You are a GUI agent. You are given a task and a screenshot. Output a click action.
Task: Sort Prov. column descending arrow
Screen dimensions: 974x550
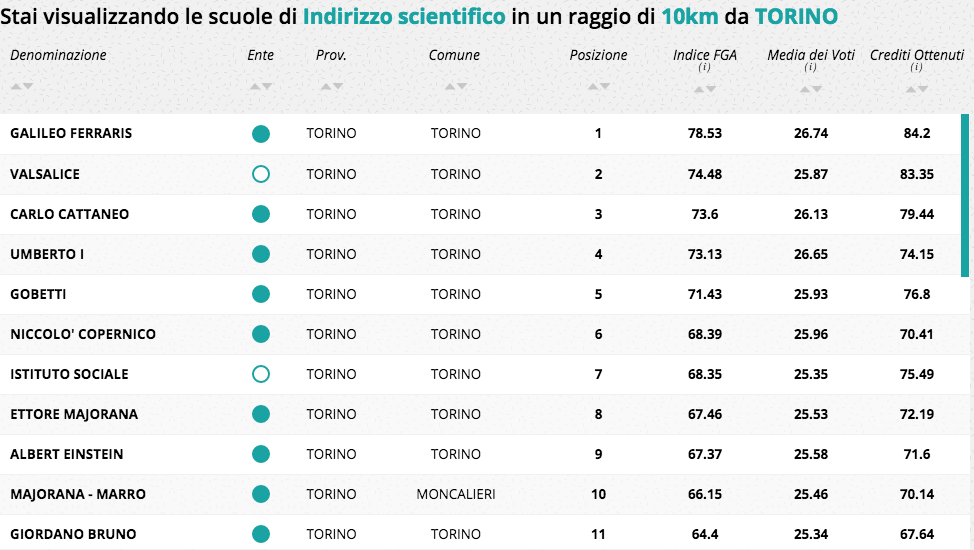(x=337, y=86)
